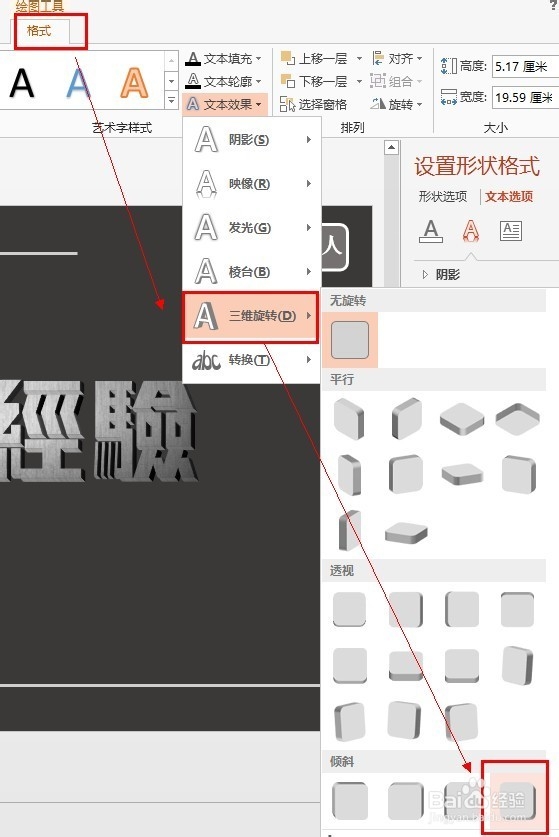This screenshot has height=837, width=559.
Task: Open the 旋转 dropdown
Action: [x=397, y=104]
